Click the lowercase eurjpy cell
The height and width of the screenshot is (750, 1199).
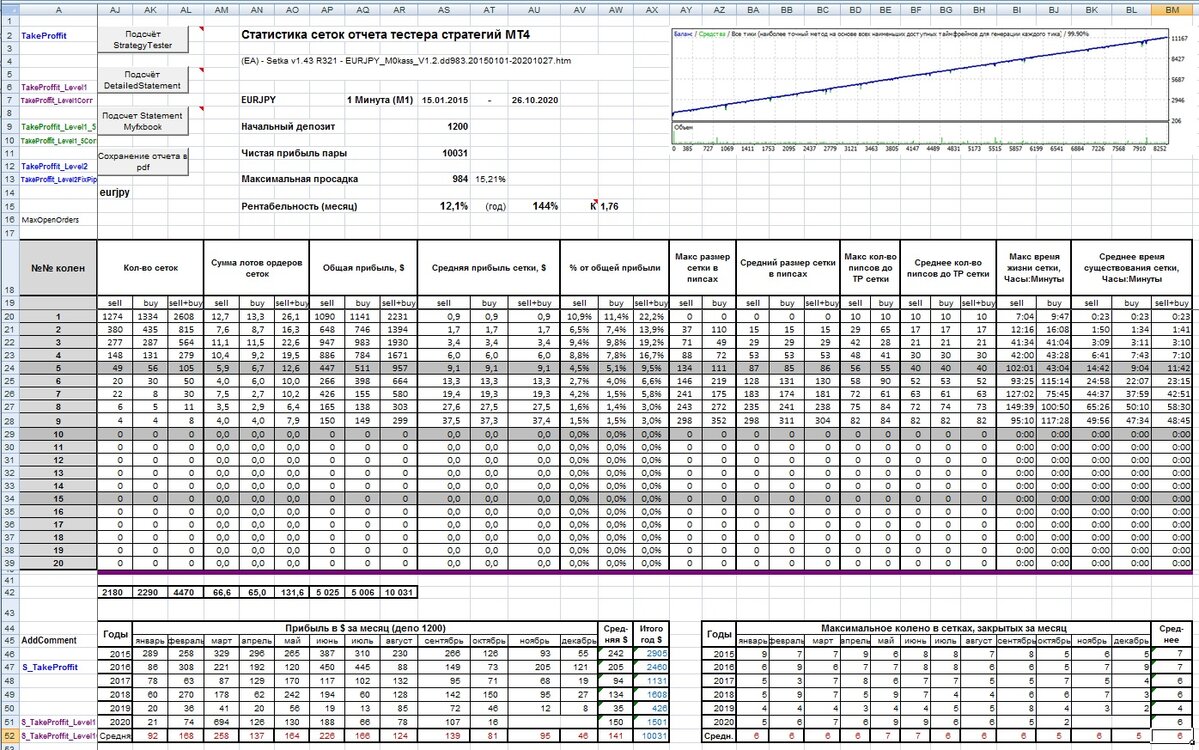coord(115,193)
